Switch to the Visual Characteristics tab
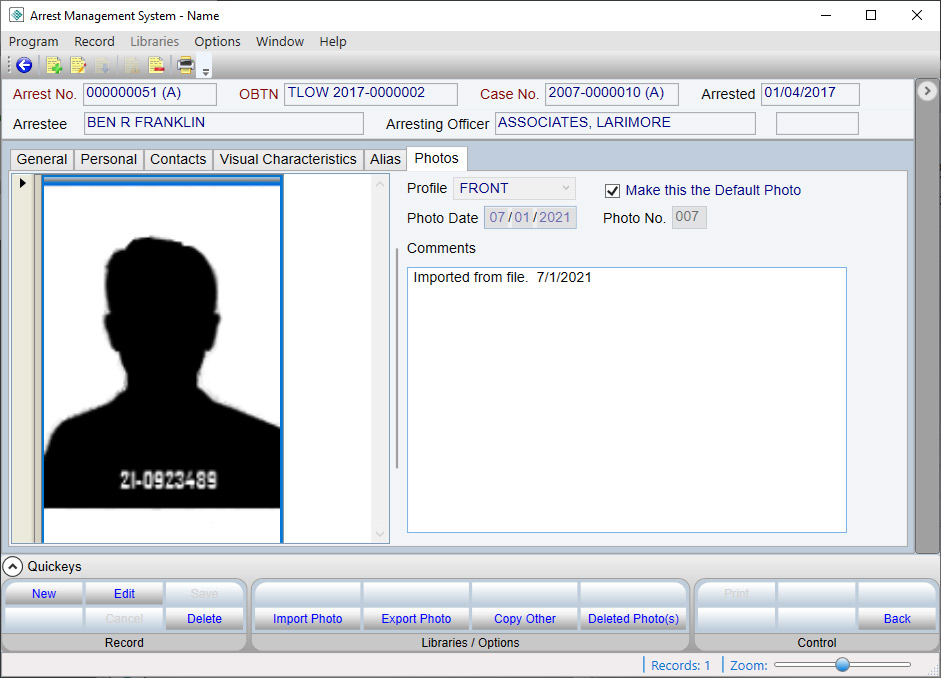The width and height of the screenshot is (941, 678). tap(287, 159)
